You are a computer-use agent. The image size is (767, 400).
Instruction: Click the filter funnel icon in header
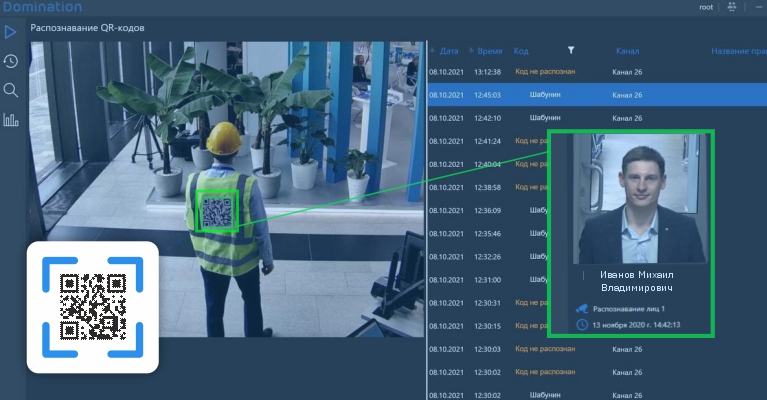click(x=571, y=49)
